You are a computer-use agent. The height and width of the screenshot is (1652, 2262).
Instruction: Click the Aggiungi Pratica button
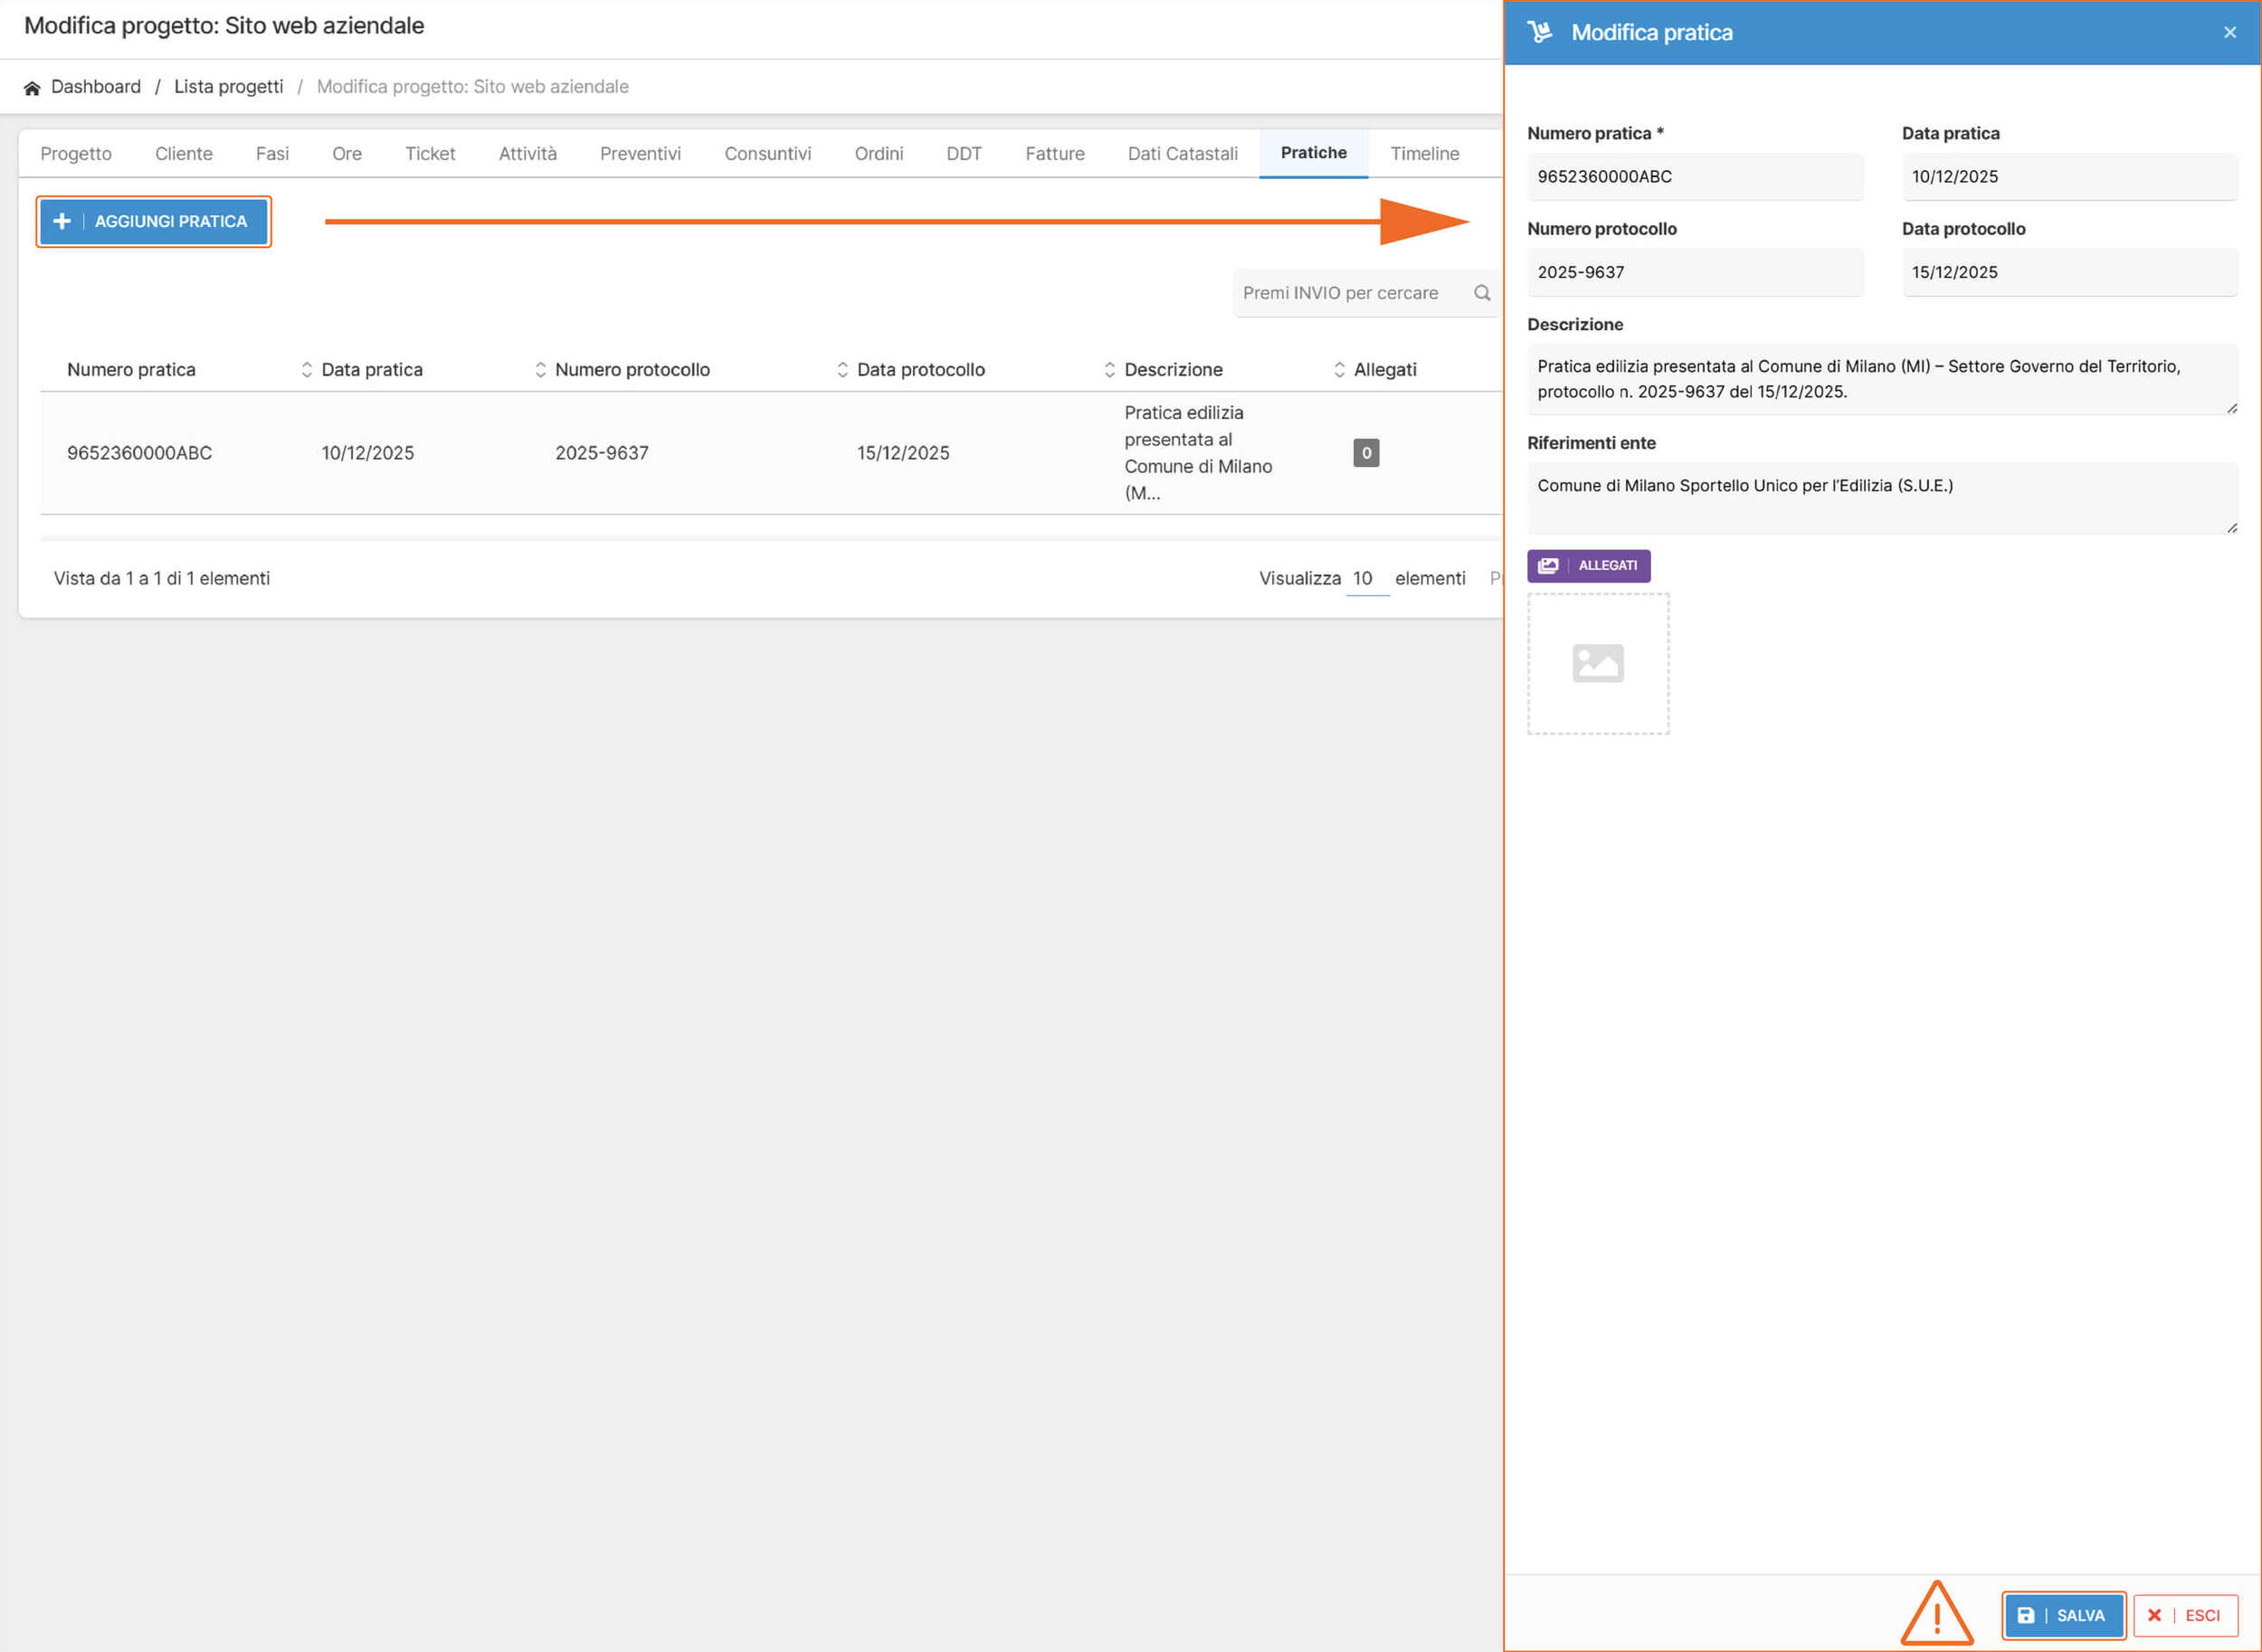[153, 222]
